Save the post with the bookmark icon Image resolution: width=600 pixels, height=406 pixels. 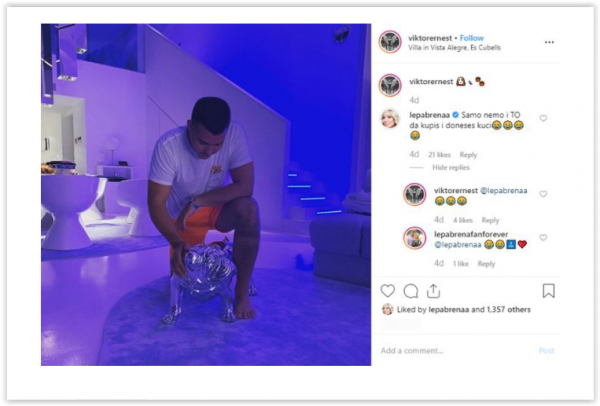(x=549, y=291)
